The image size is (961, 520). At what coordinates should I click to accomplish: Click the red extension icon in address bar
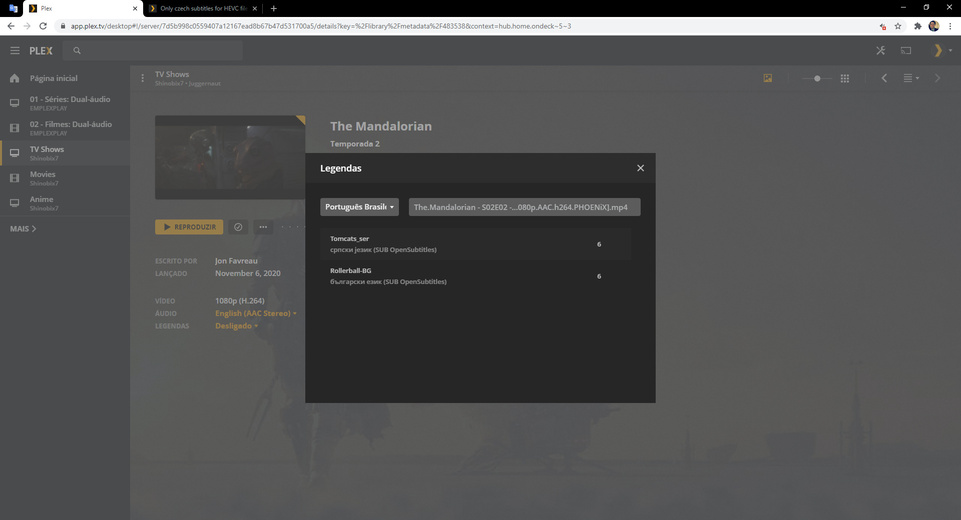[x=883, y=26]
